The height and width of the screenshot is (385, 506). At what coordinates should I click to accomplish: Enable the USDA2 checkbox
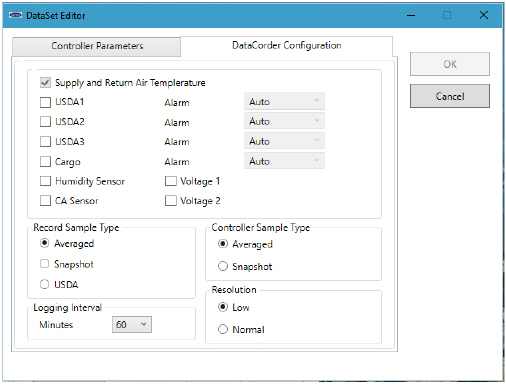pos(45,122)
